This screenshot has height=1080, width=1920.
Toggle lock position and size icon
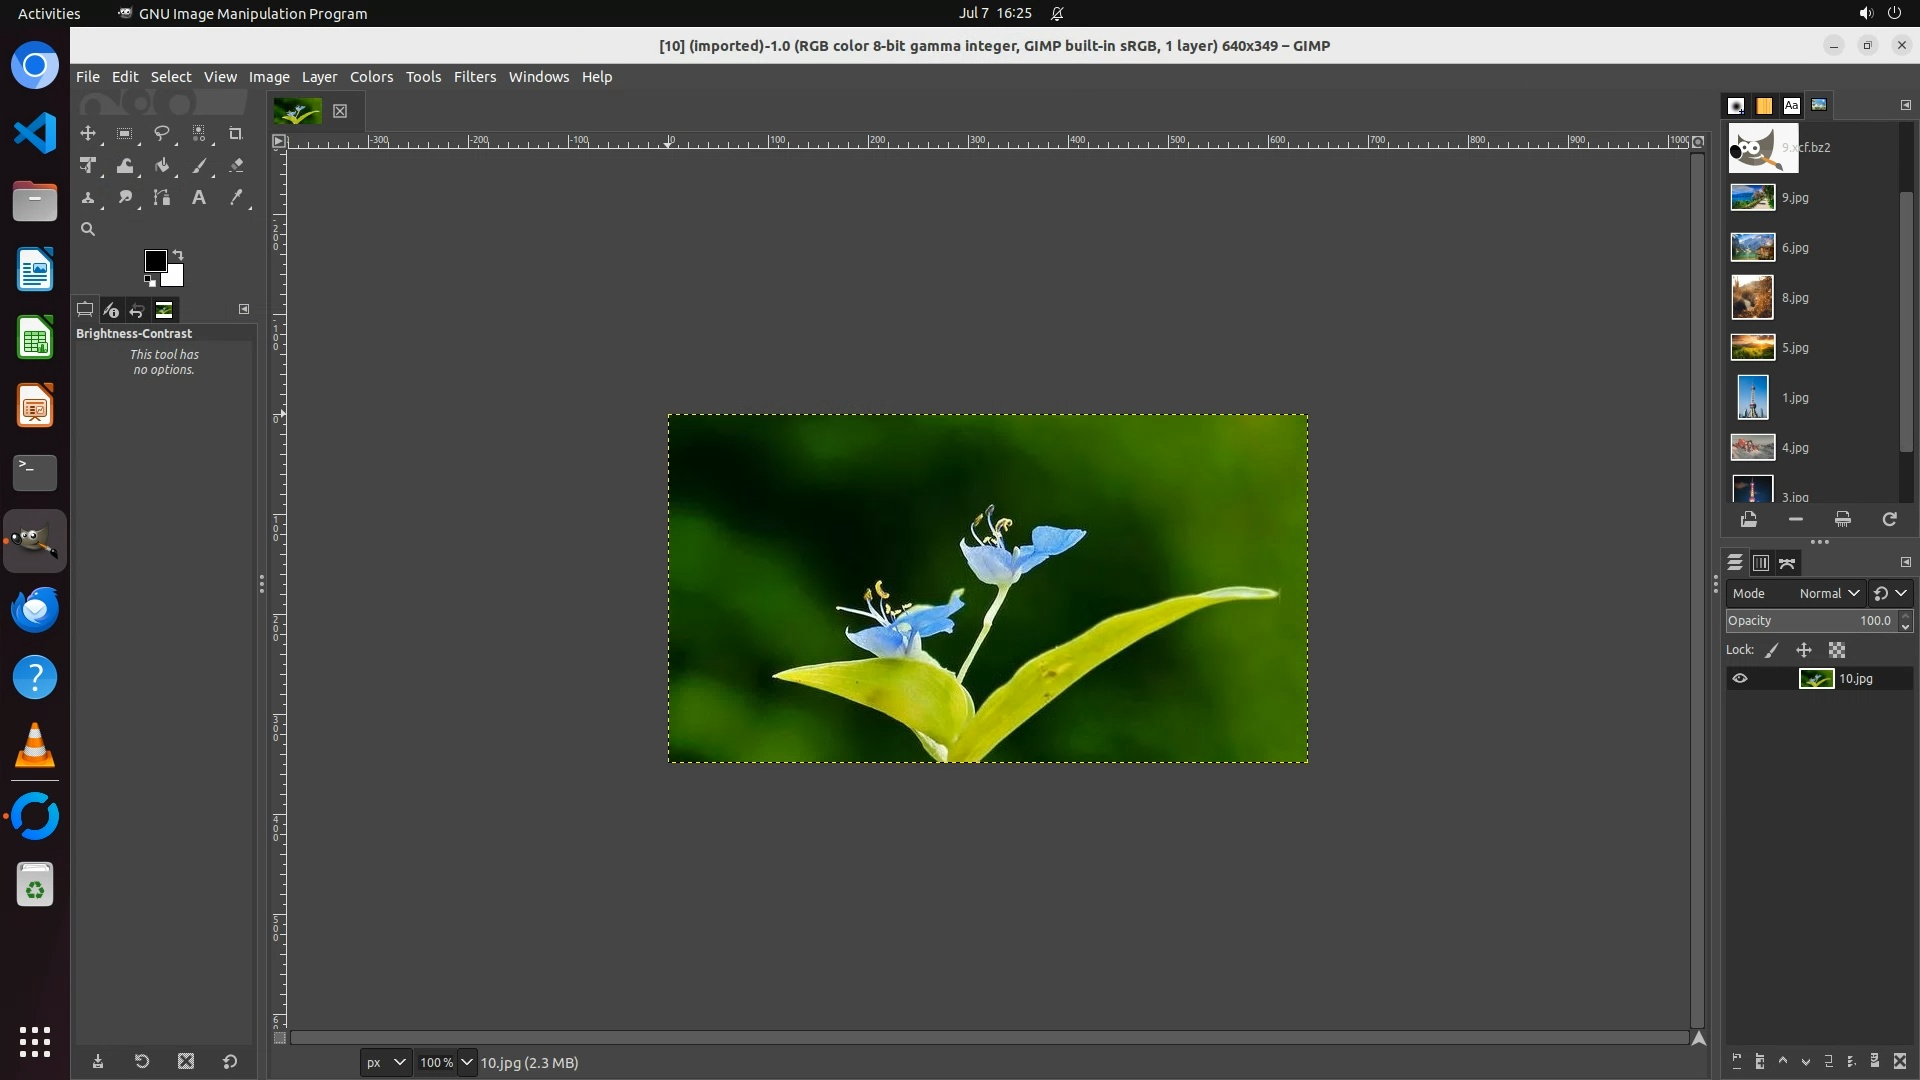pos(1804,650)
